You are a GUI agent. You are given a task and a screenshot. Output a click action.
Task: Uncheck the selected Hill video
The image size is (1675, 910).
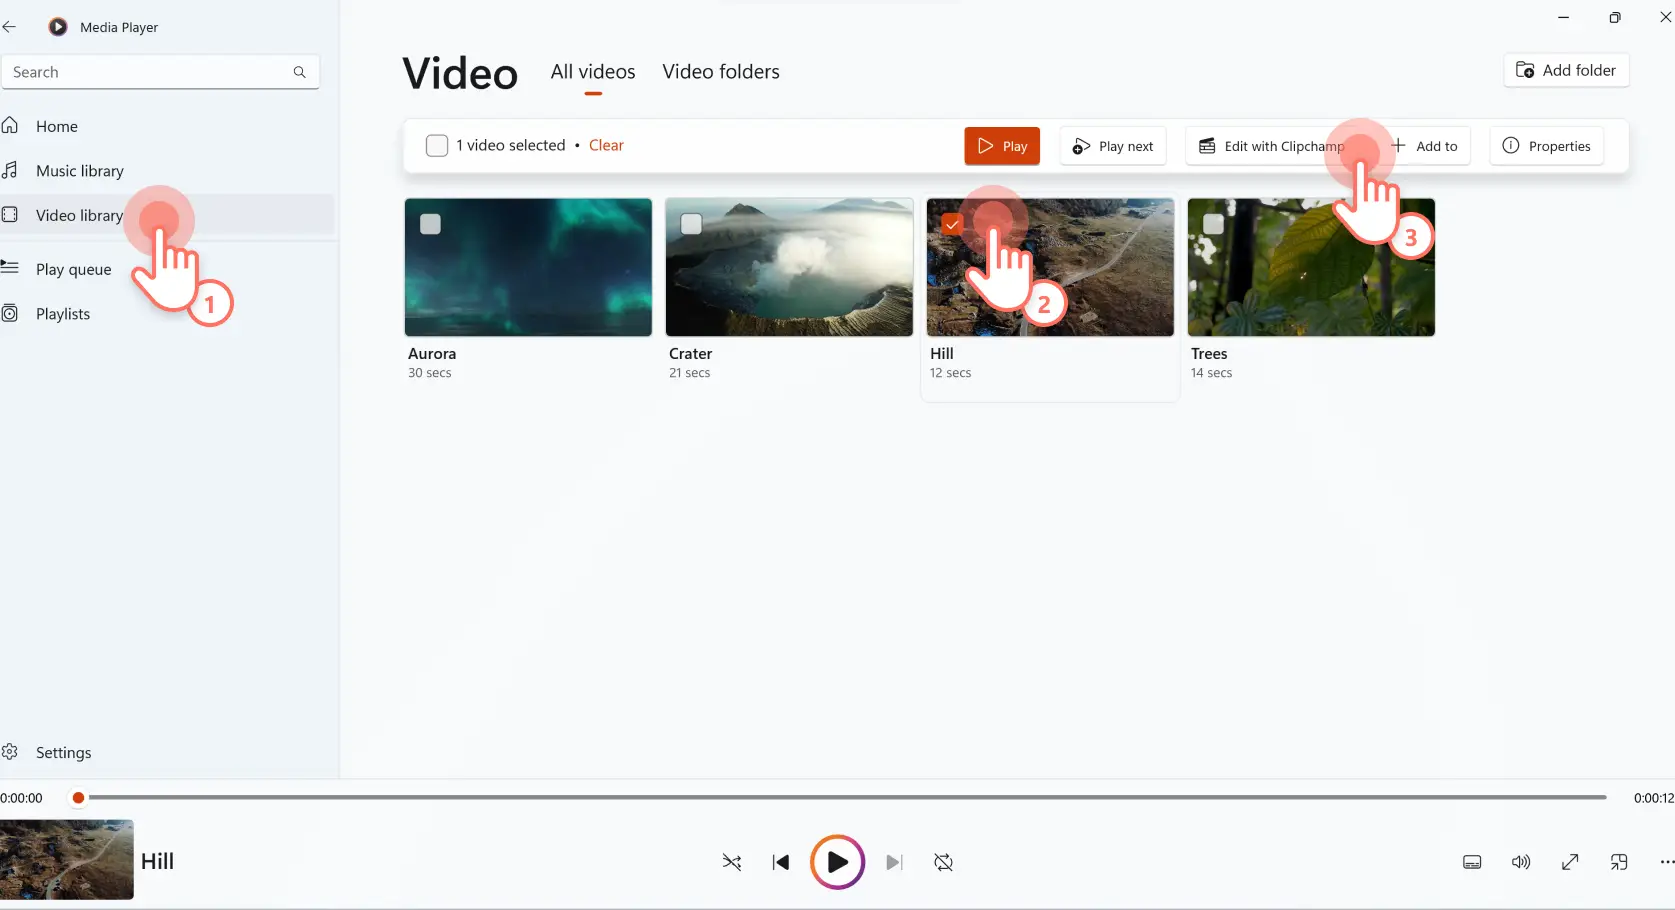[x=951, y=224]
